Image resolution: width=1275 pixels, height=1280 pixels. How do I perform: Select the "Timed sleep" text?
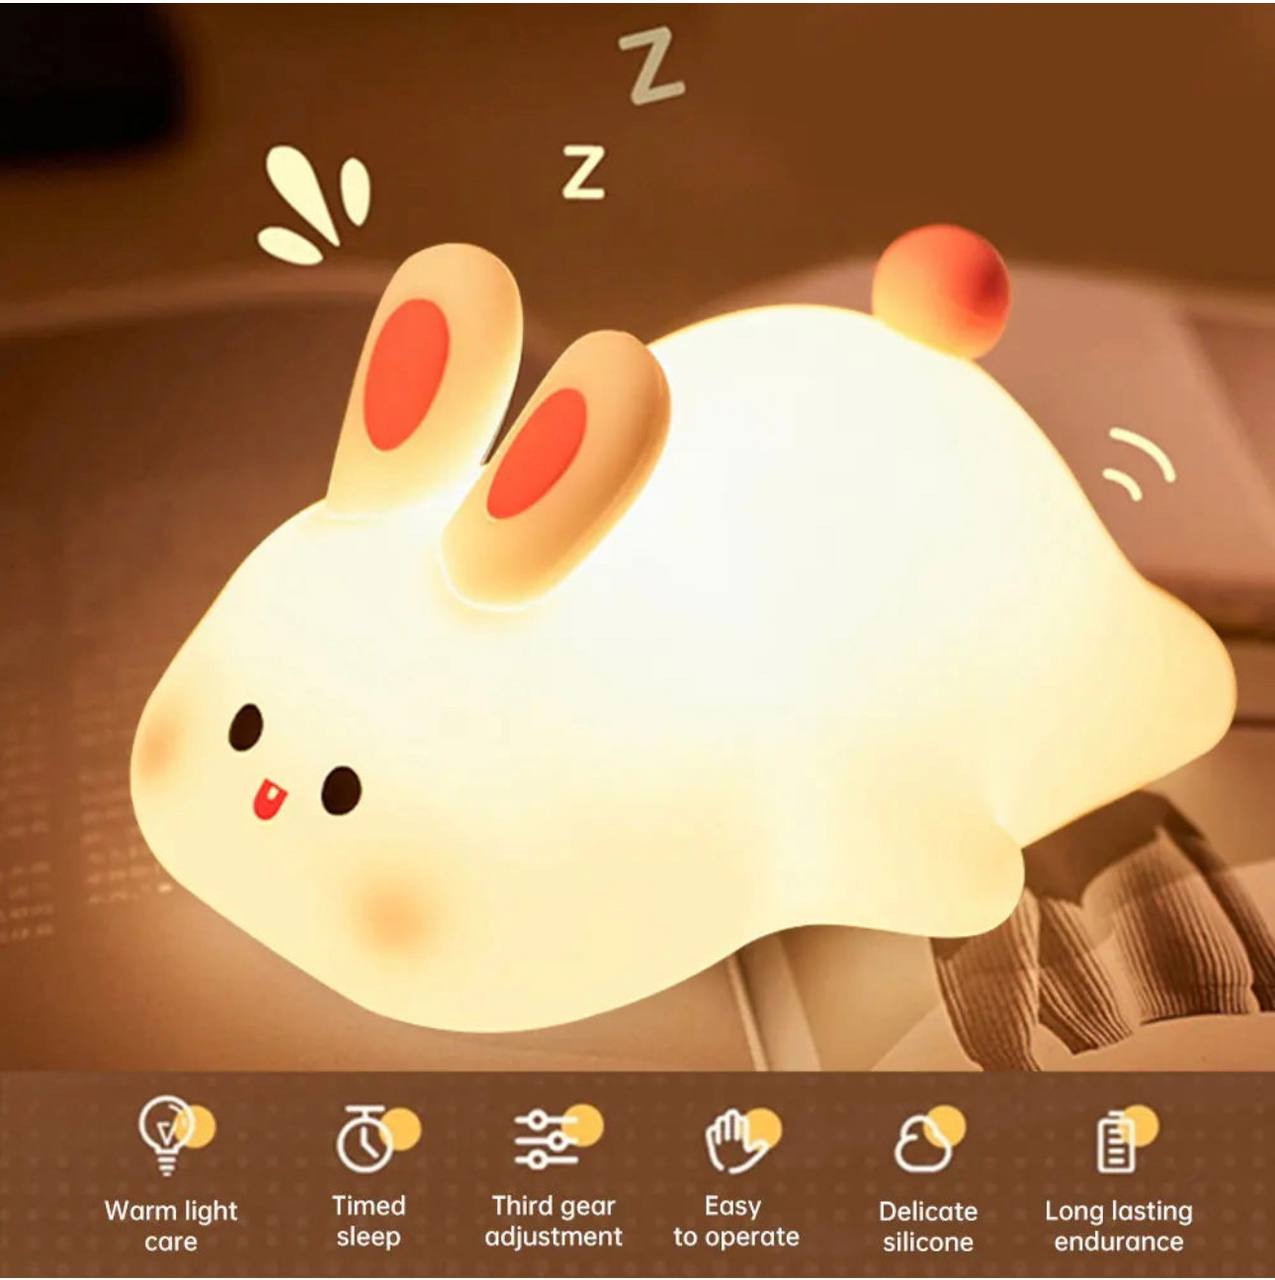point(368,1221)
